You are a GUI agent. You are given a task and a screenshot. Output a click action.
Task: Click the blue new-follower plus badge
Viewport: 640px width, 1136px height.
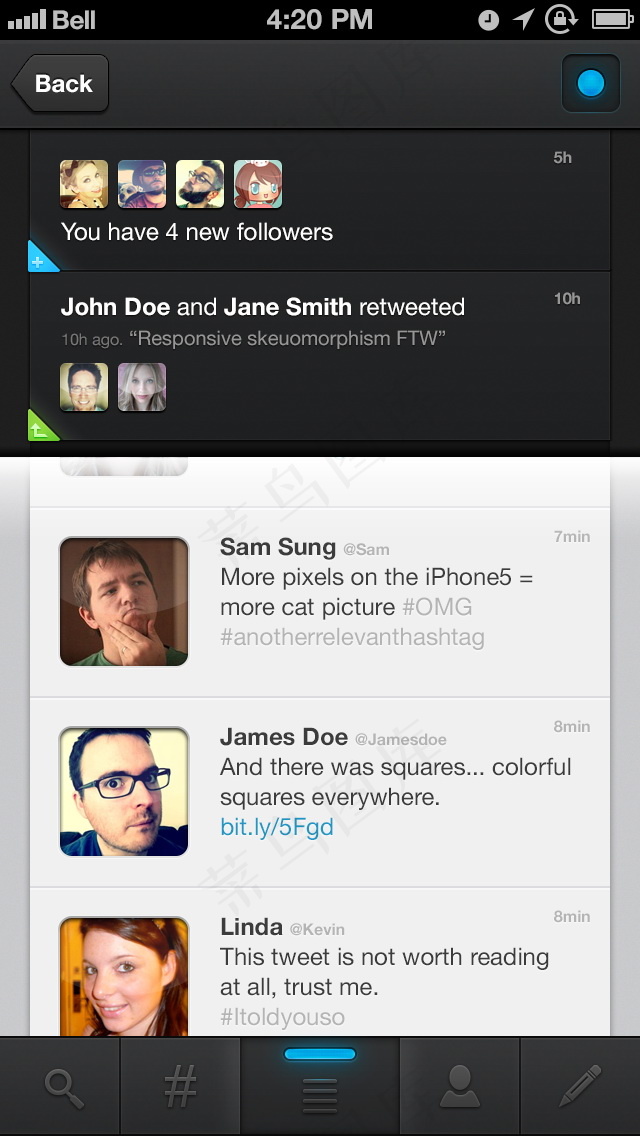(41, 258)
